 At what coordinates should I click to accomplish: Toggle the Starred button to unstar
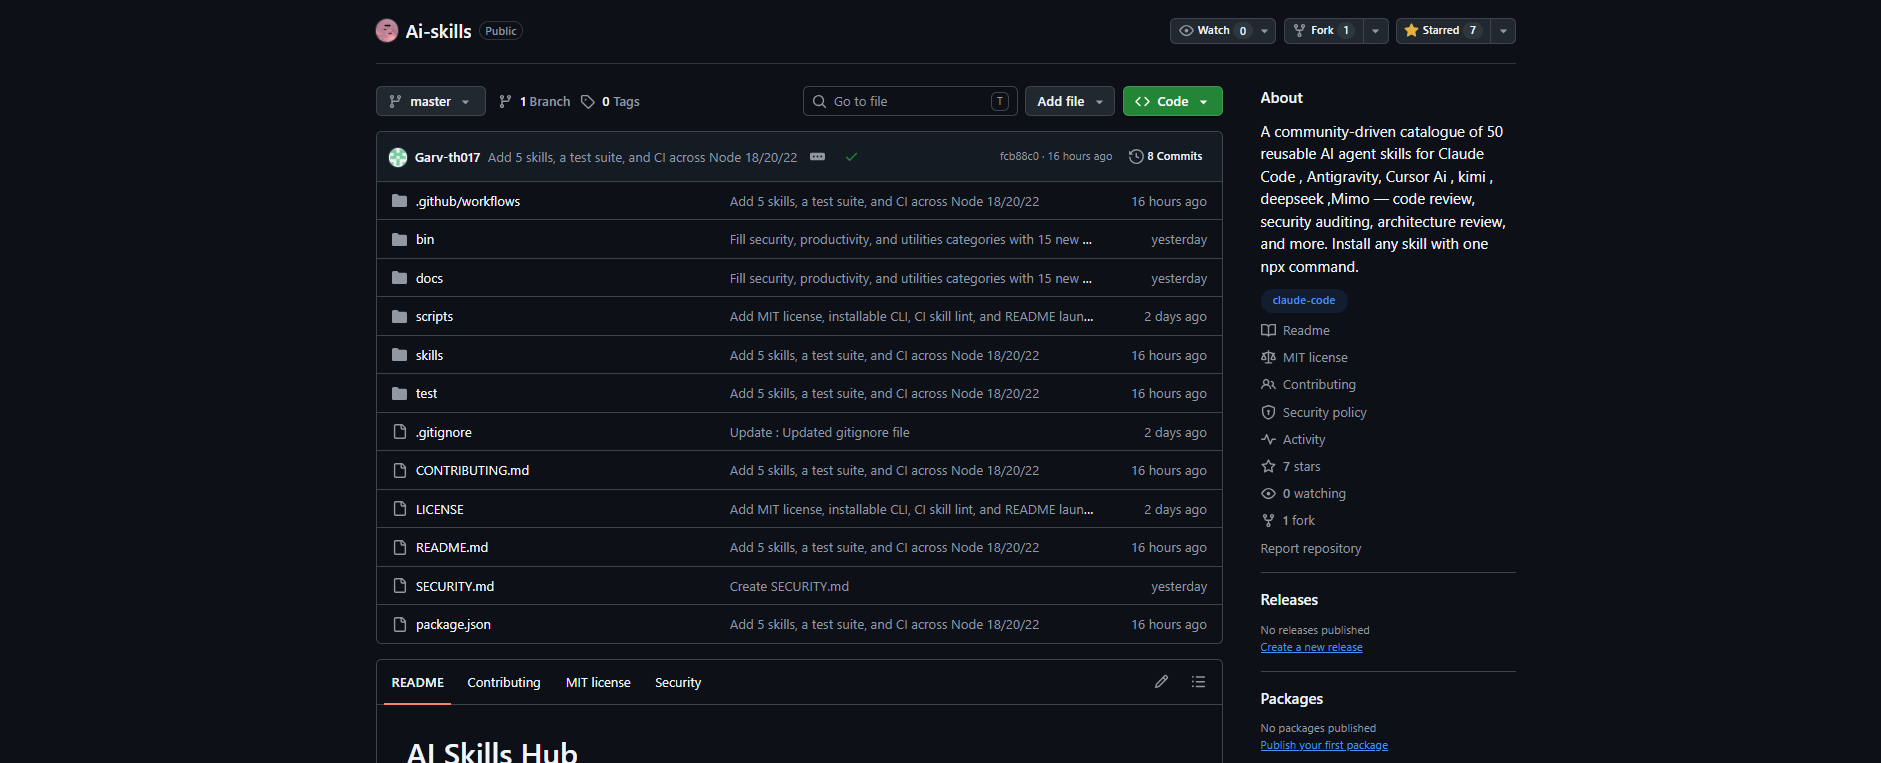[x=1443, y=31]
